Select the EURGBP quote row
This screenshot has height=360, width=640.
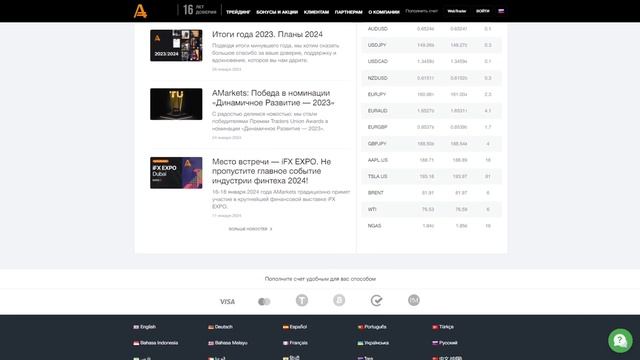pyautogui.click(x=431, y=127)
